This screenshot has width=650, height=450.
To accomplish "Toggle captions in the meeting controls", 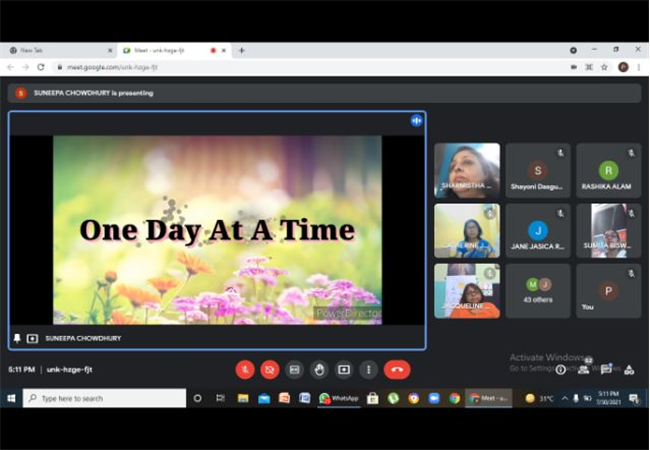I will pyautogui.click(x=294, y=369).
